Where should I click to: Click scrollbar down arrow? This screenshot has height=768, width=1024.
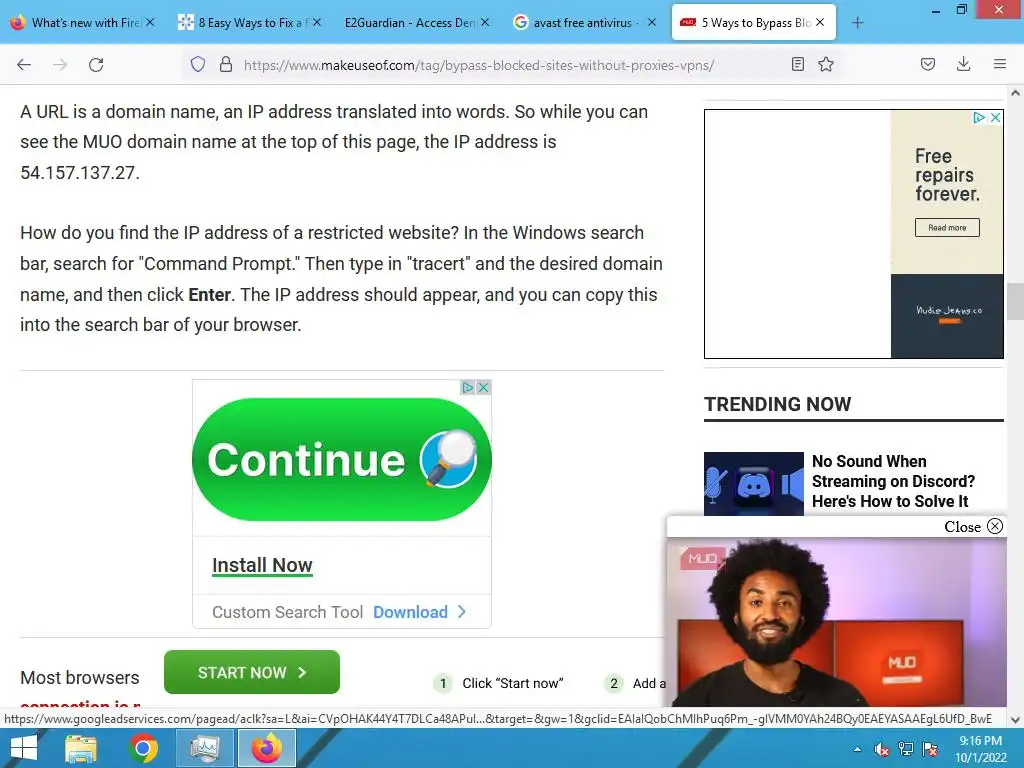tap(1015, 719)
